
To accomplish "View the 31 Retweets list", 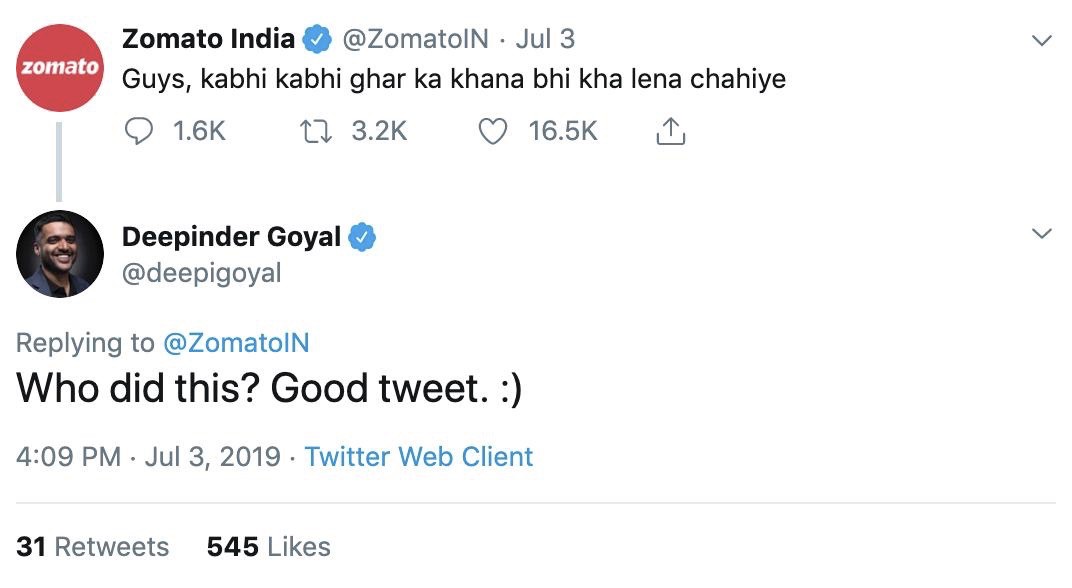I will click(x=93, y=547).
